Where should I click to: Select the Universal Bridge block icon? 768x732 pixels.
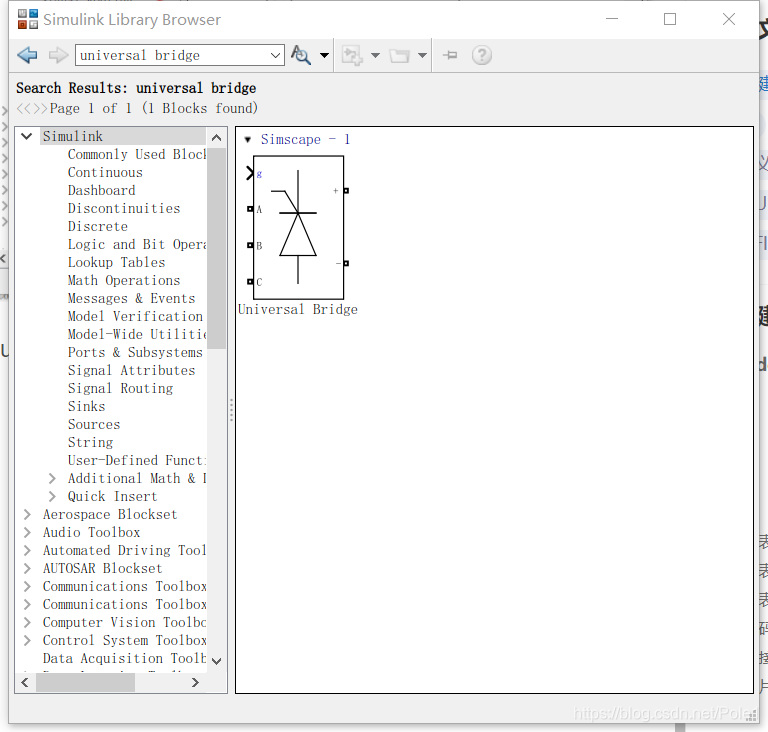click(298, 227)
